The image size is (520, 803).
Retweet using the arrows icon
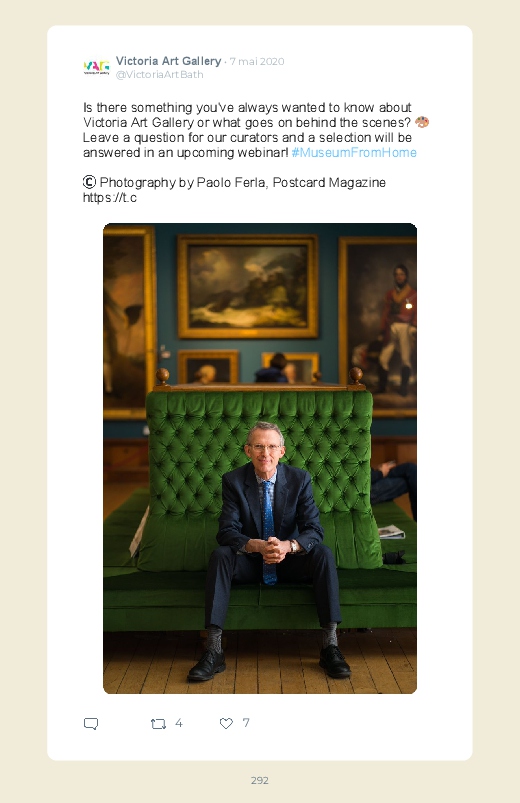pos(158,724)
